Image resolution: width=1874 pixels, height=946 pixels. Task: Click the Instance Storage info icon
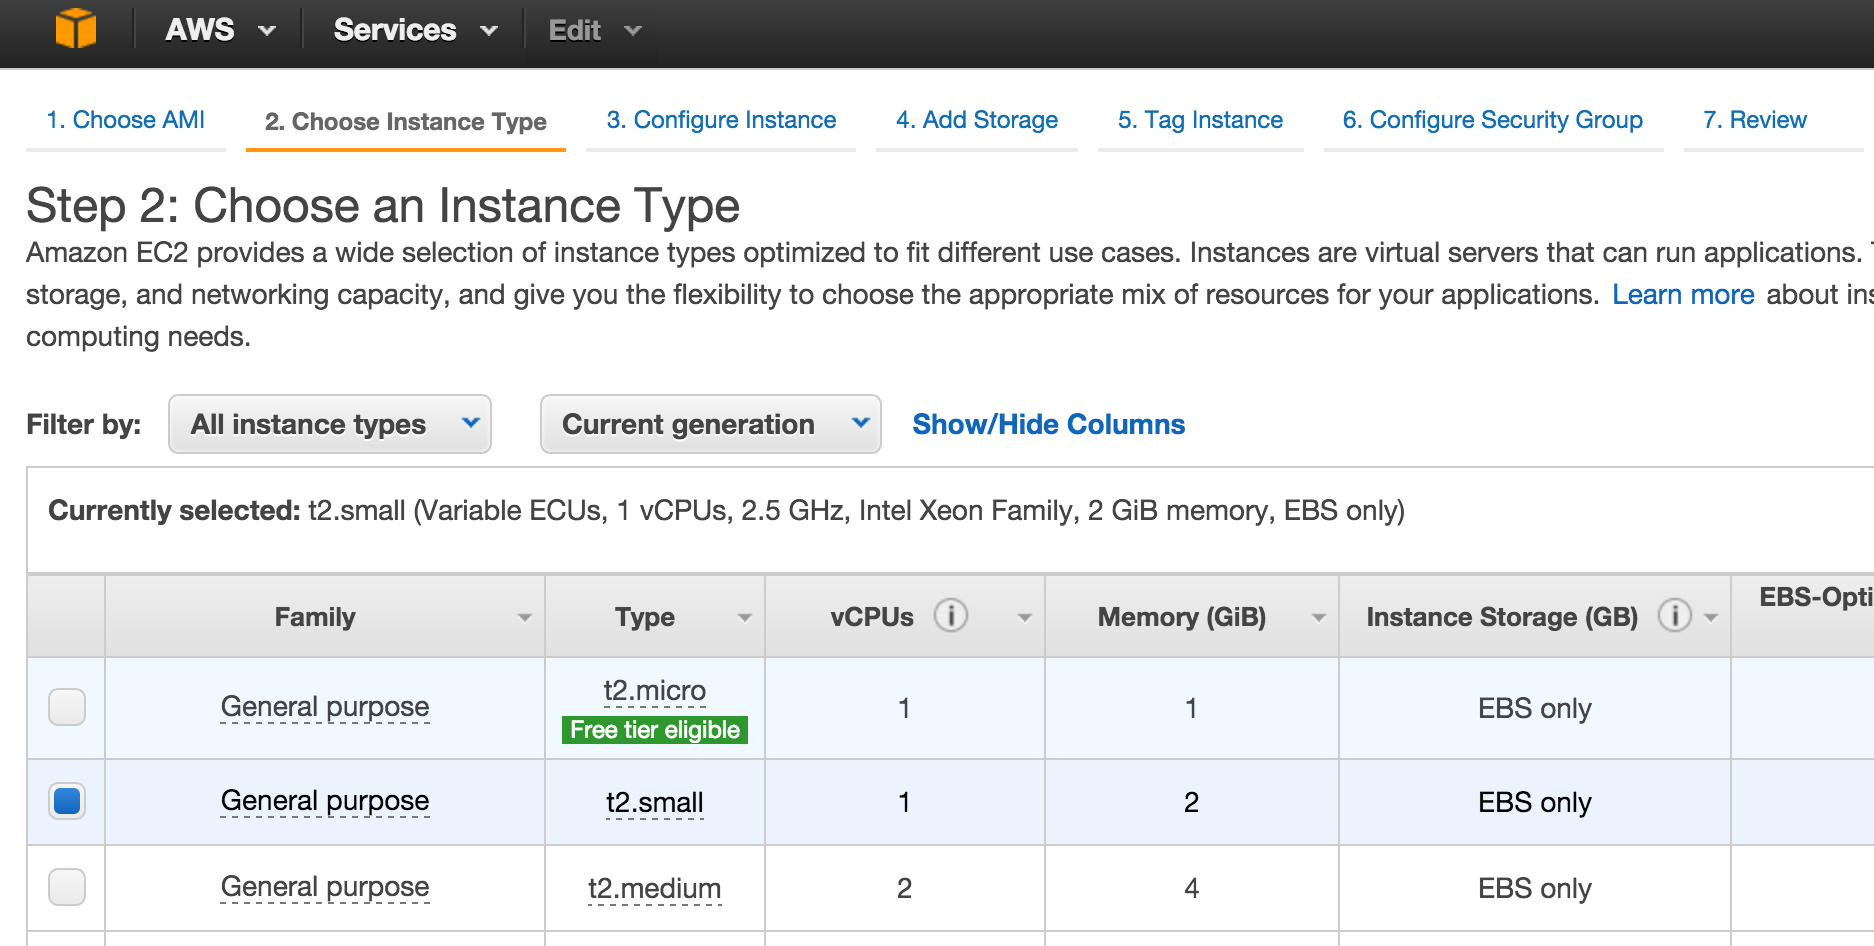click(x=1675, y=615)
